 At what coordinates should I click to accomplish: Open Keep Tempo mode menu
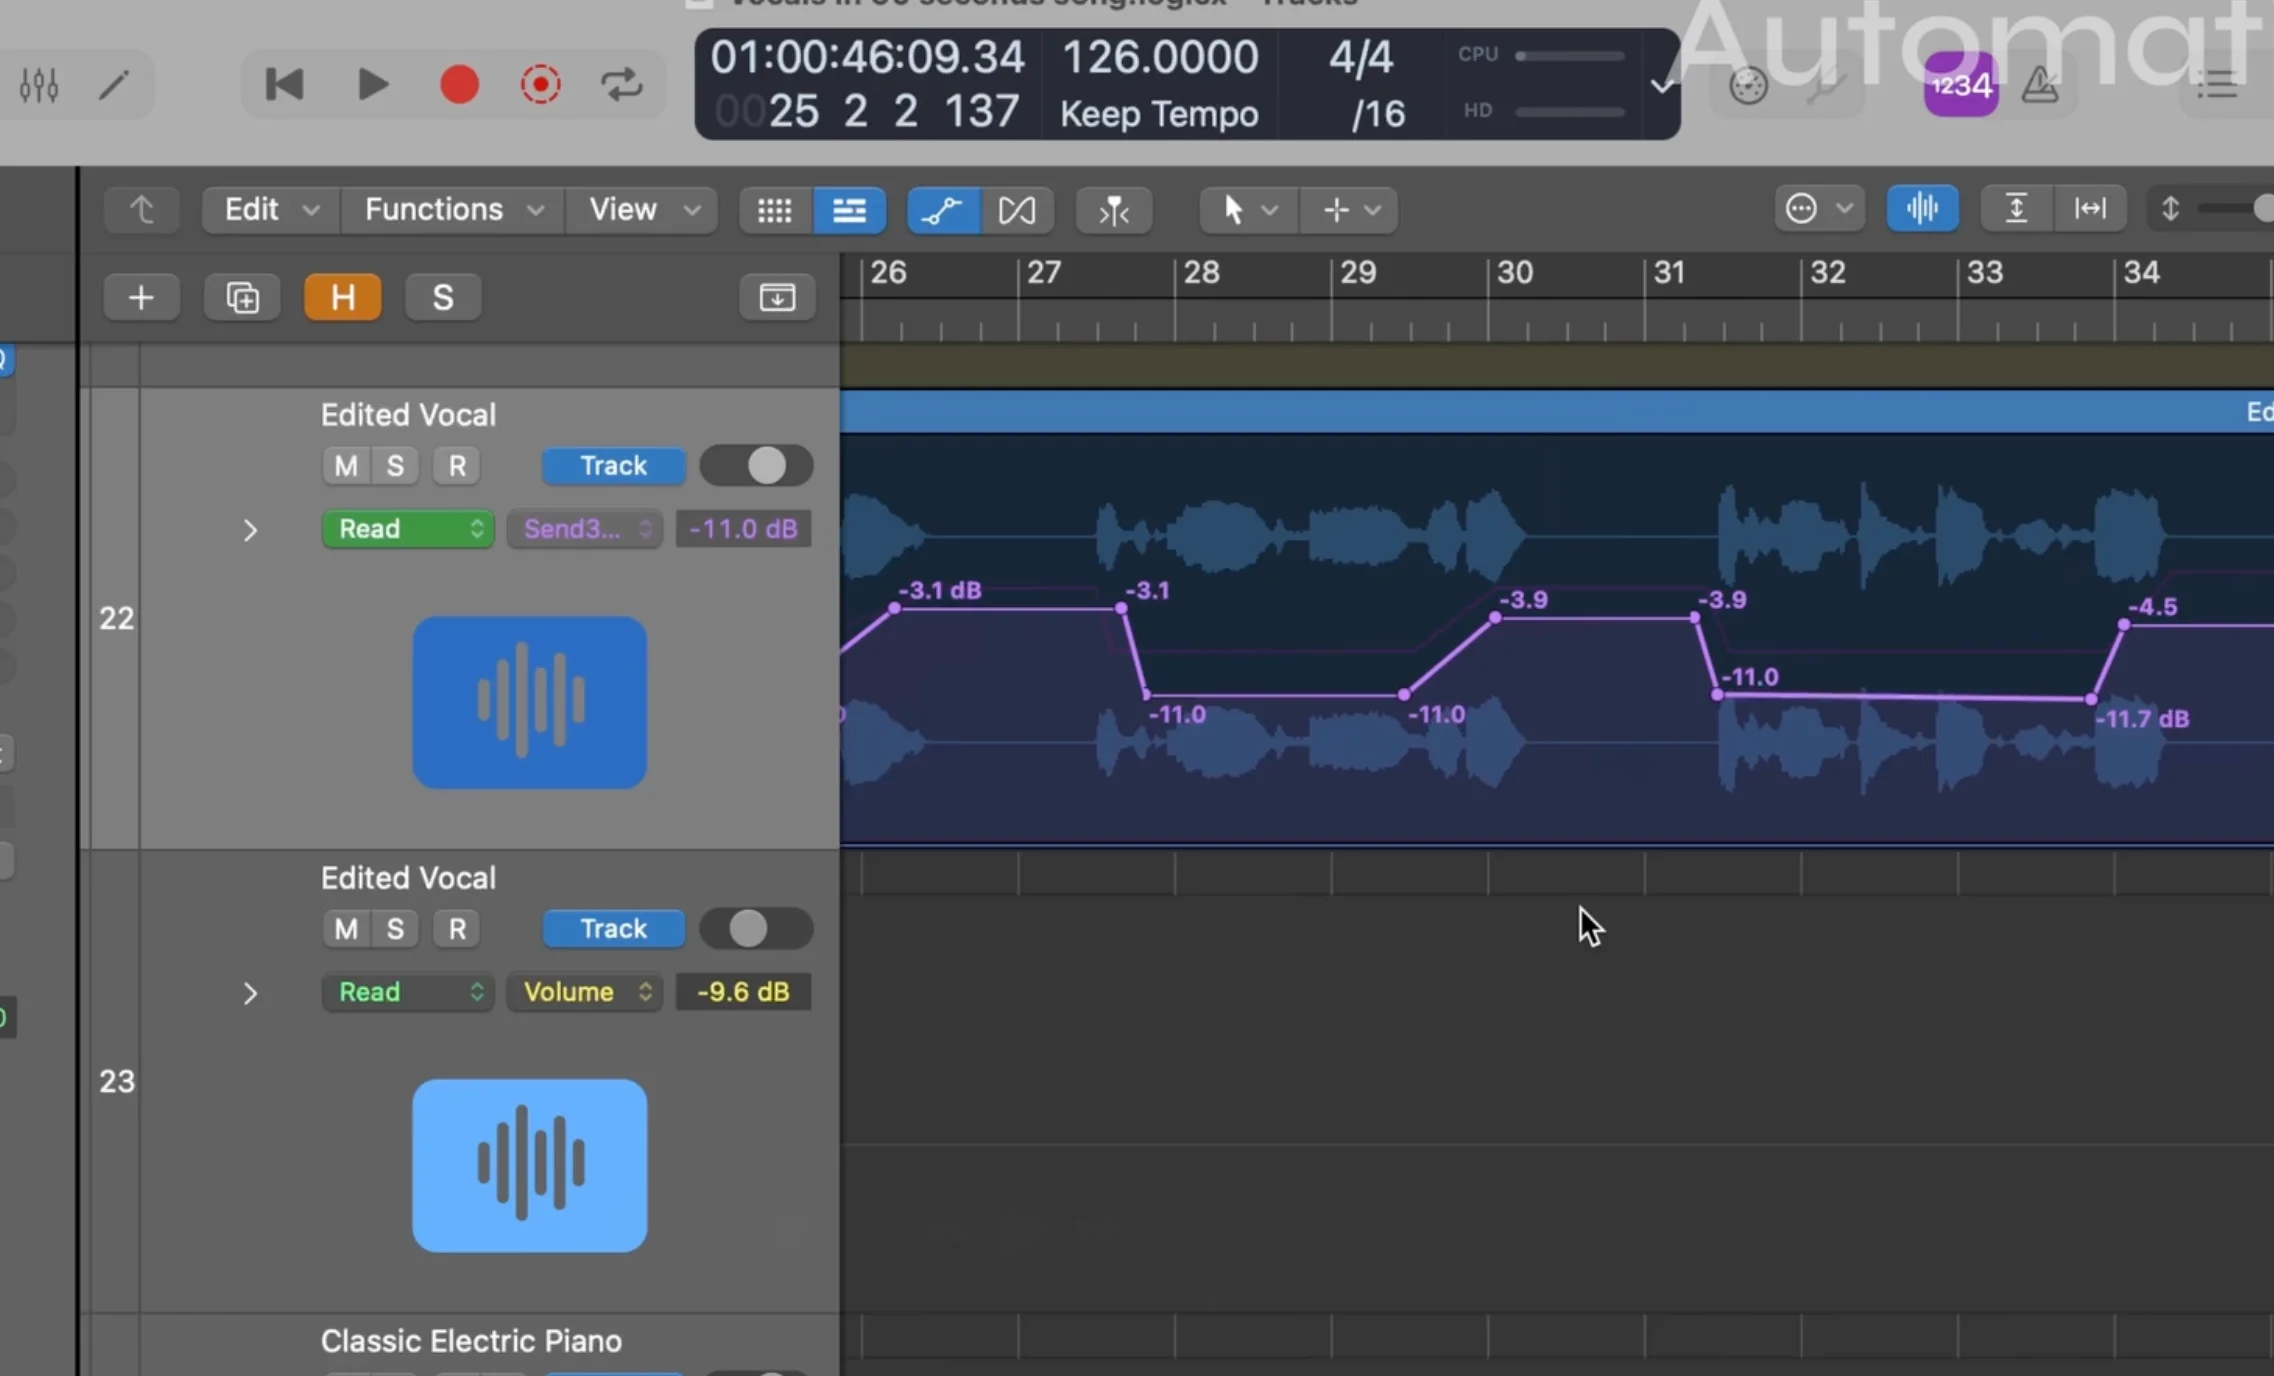1159,114
